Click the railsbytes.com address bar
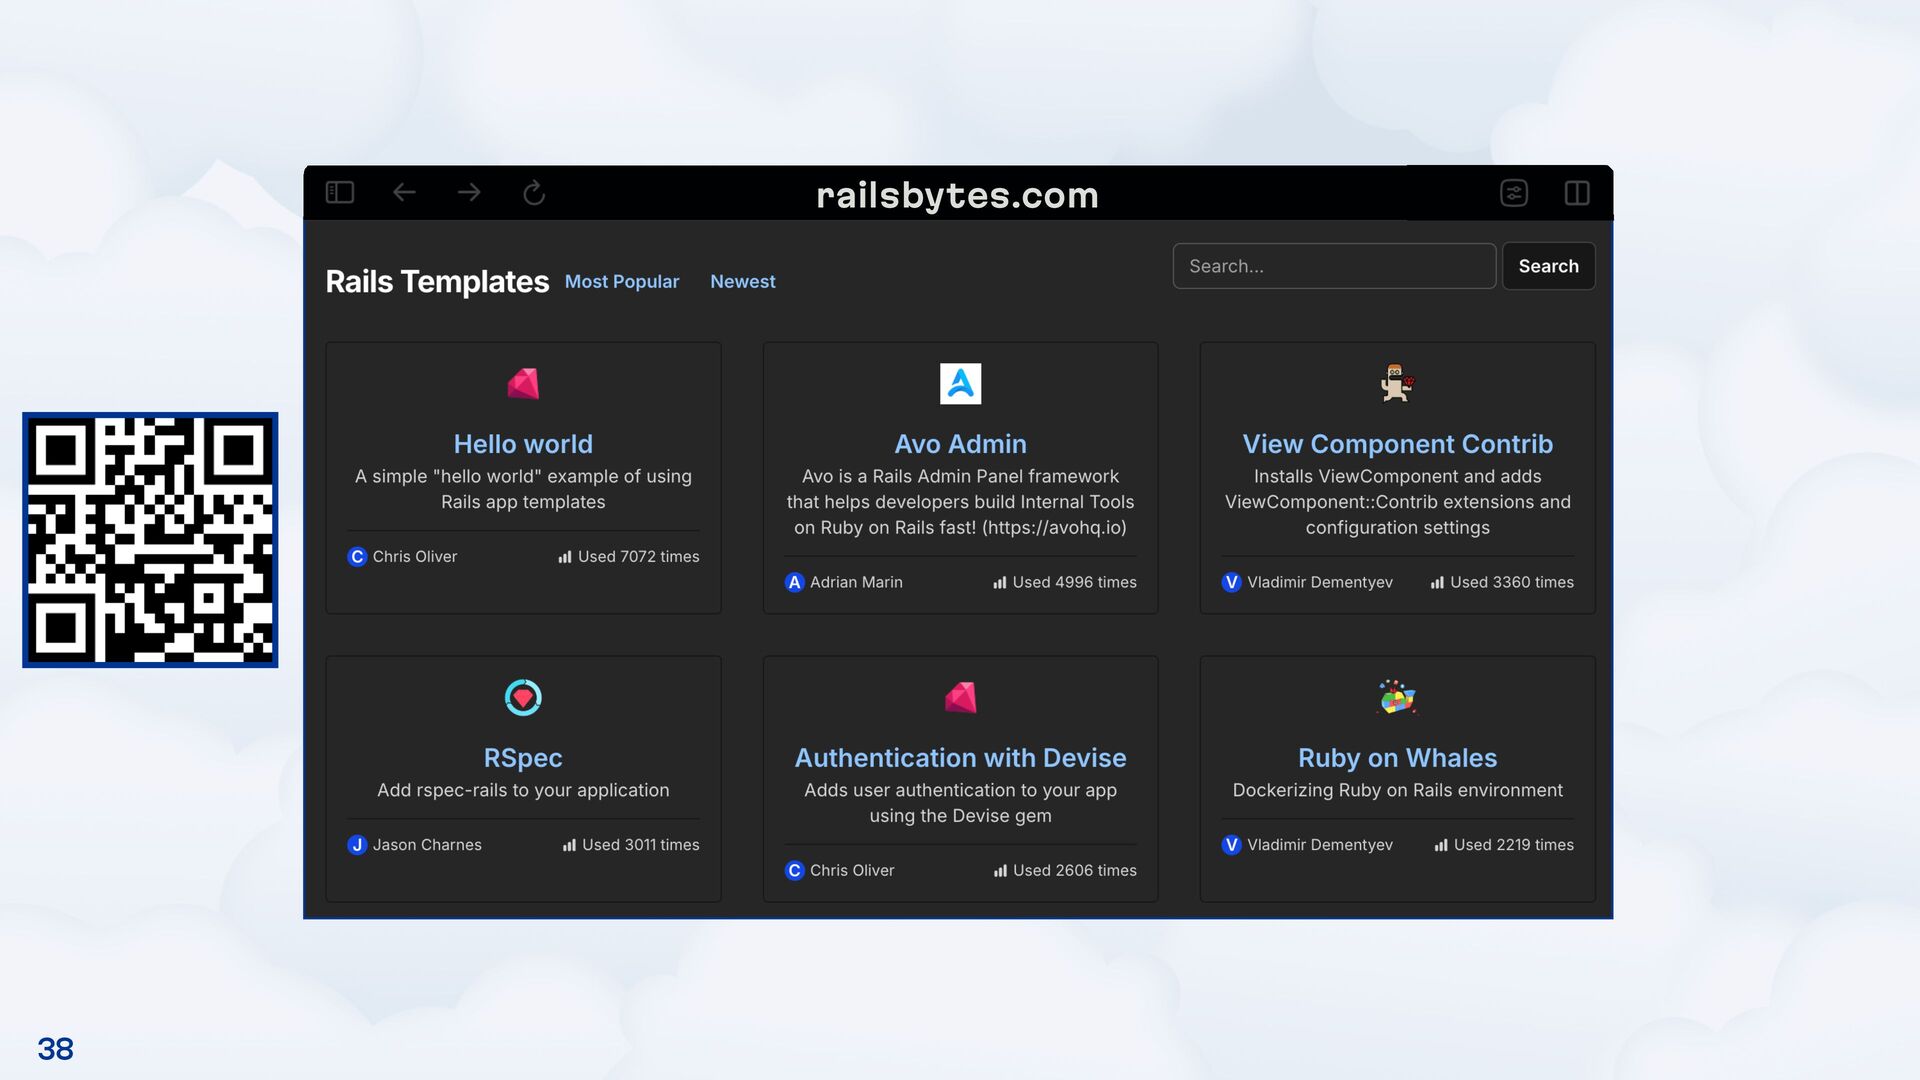Screen dimensions: 1920x1080 (957, 195)
